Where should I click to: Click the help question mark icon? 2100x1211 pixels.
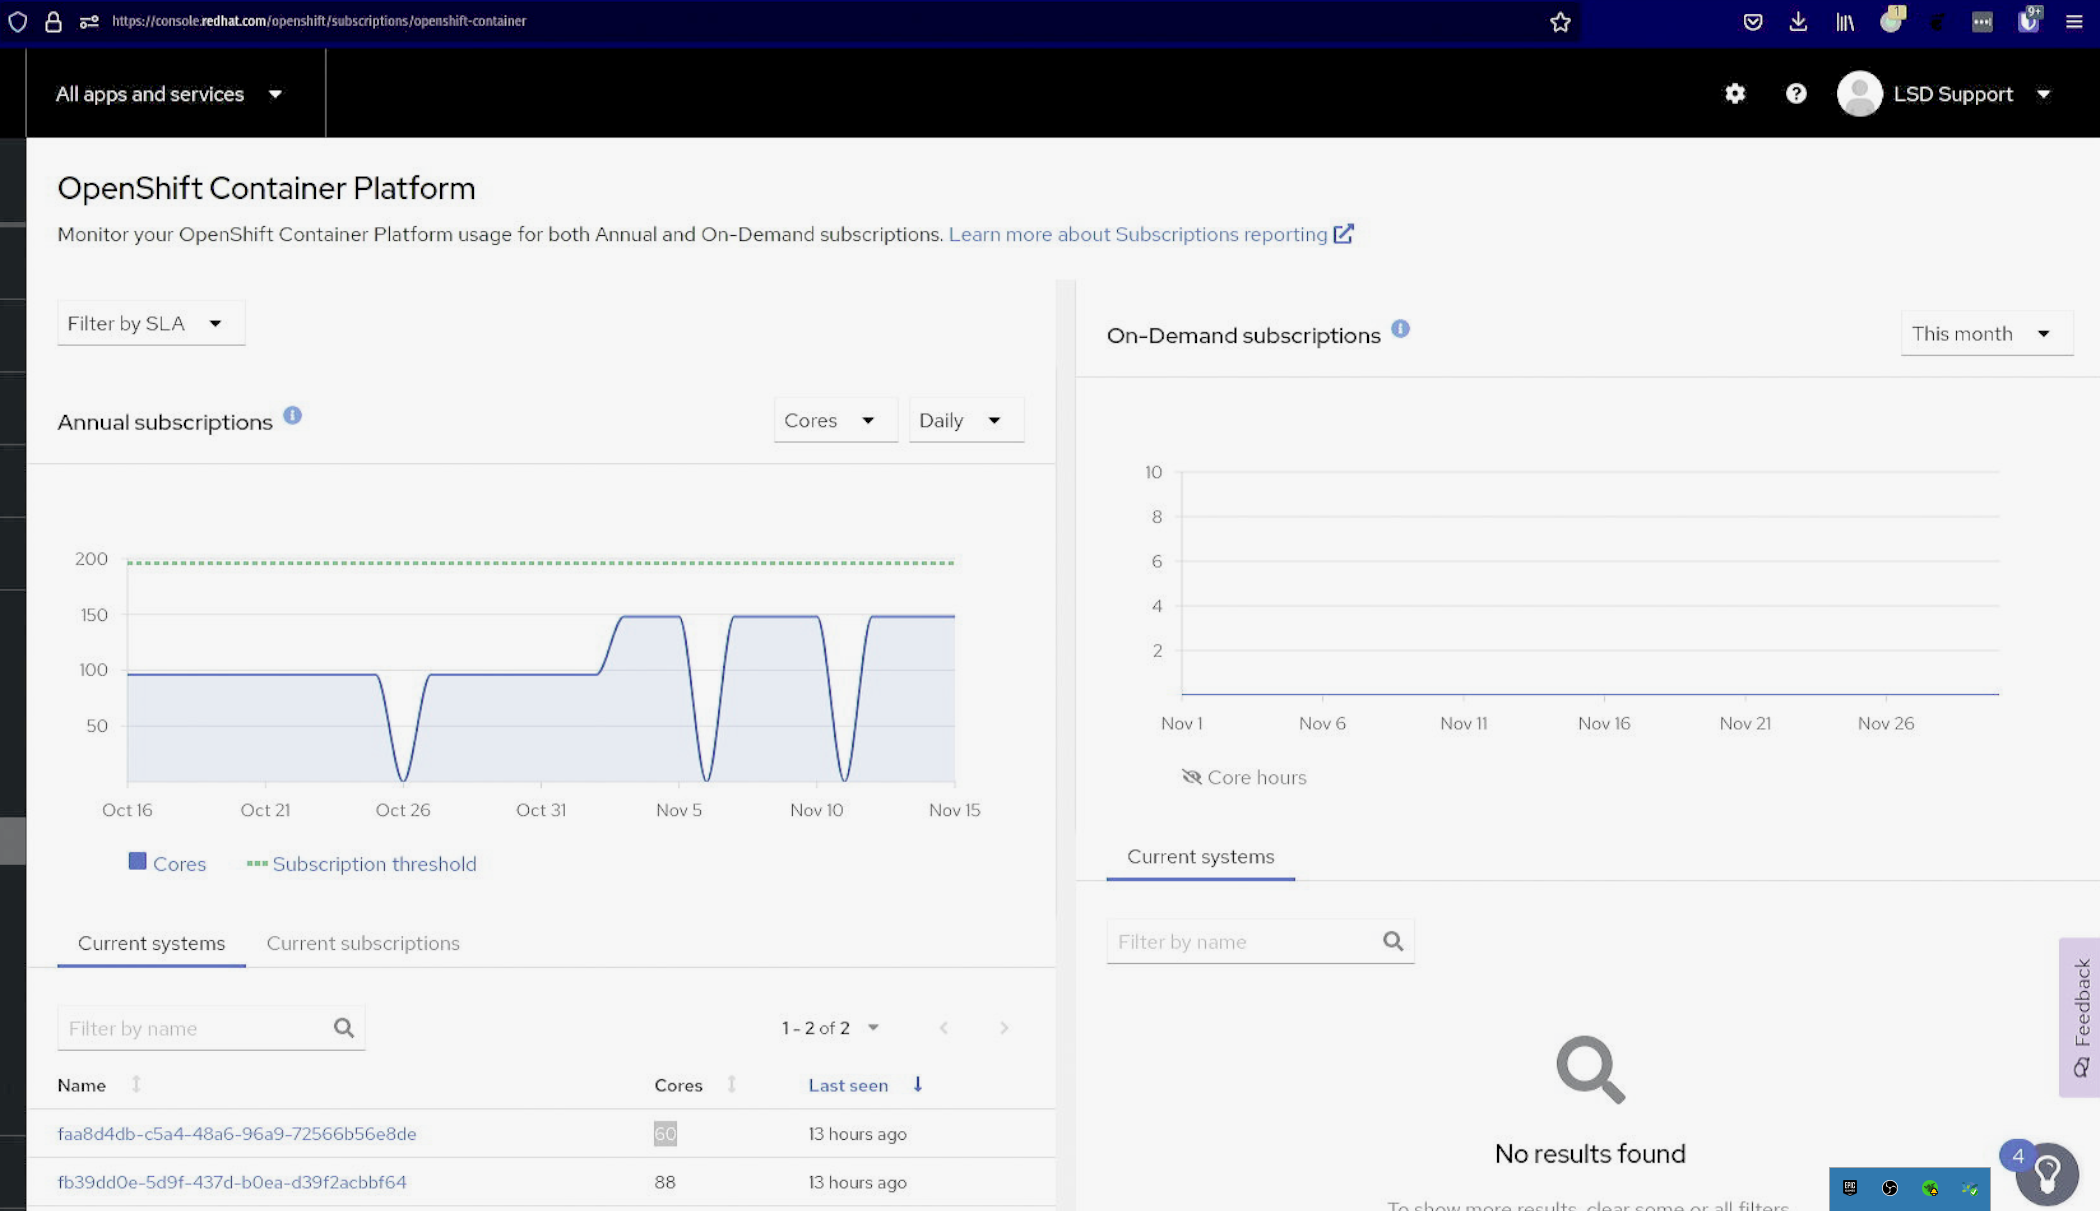click(x=1796, y=94)
